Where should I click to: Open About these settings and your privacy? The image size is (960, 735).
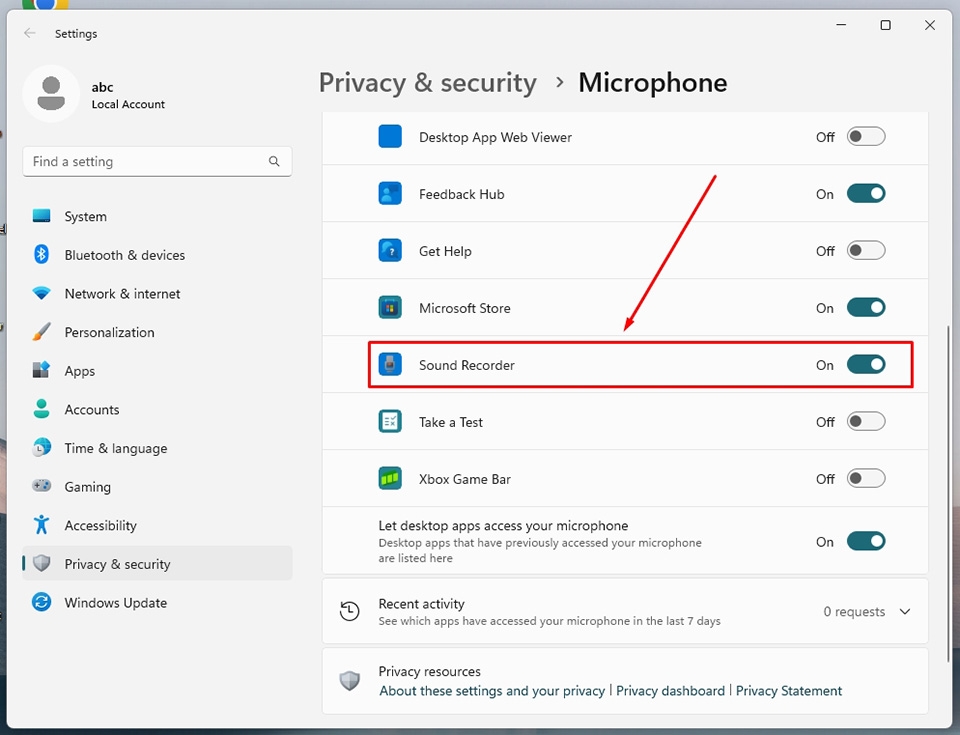[x=492, y=691]
